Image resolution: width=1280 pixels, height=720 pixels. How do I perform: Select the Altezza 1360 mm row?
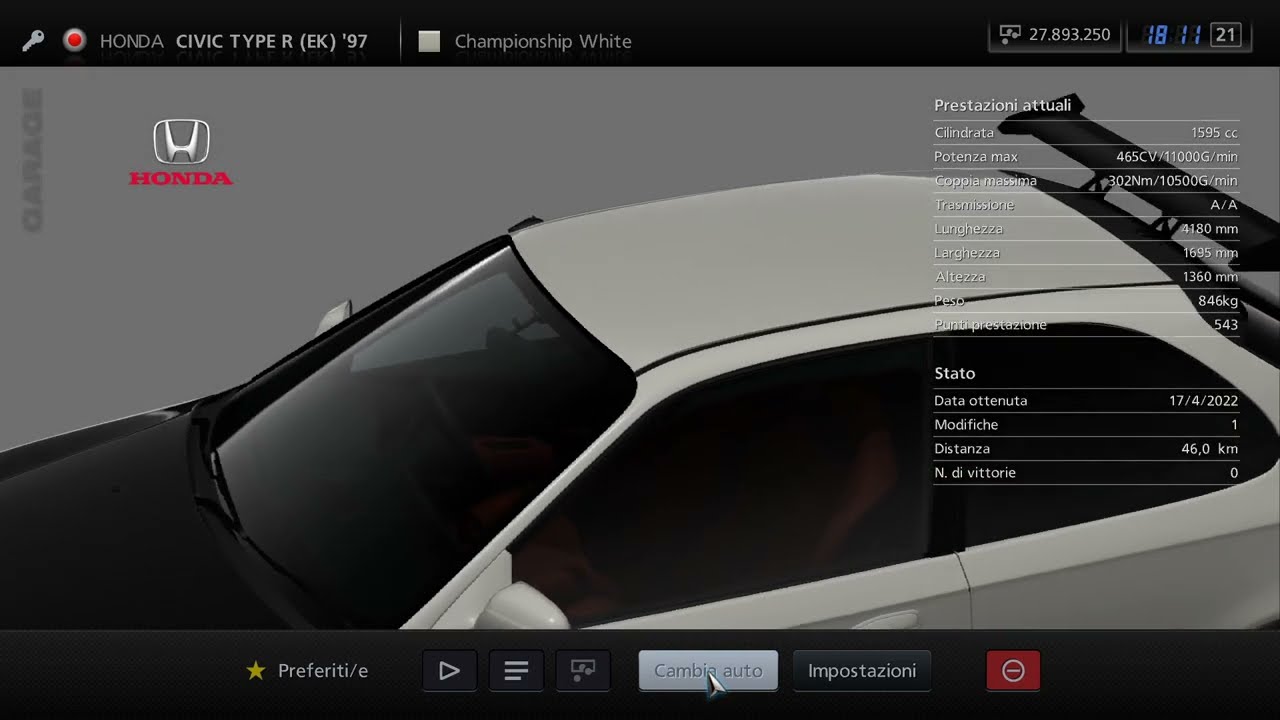1086,276
